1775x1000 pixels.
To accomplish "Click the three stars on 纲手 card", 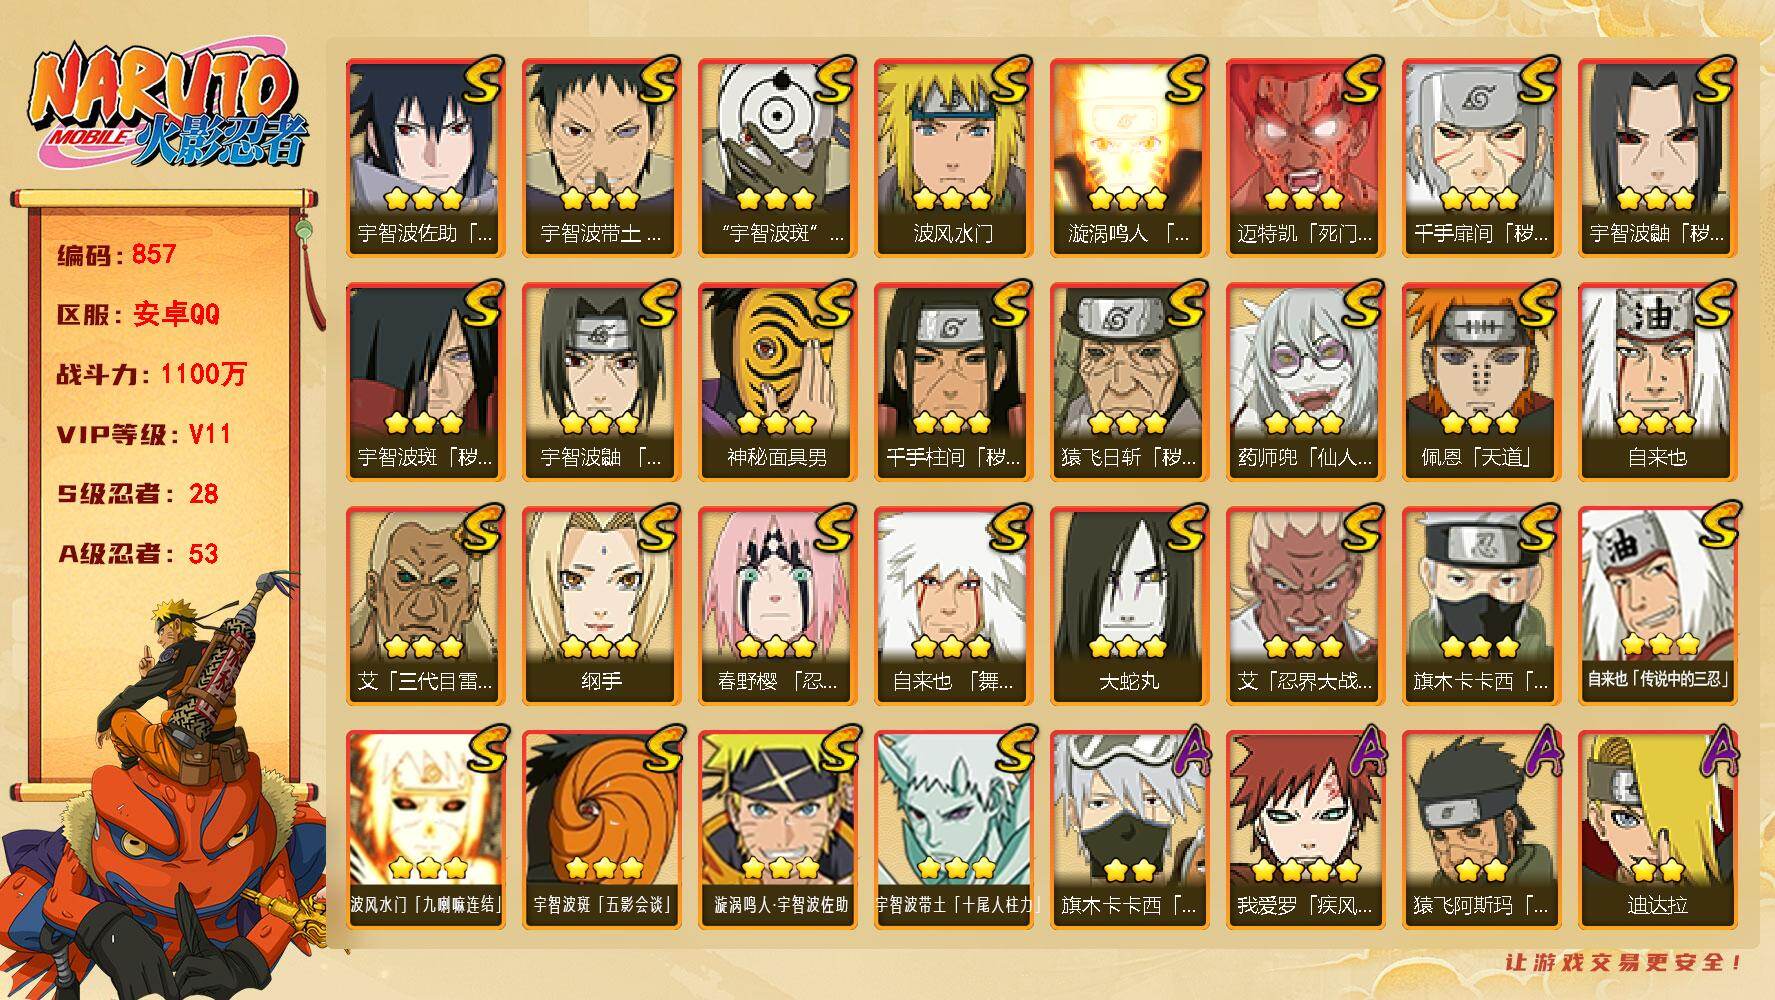I will pos(601,646).
